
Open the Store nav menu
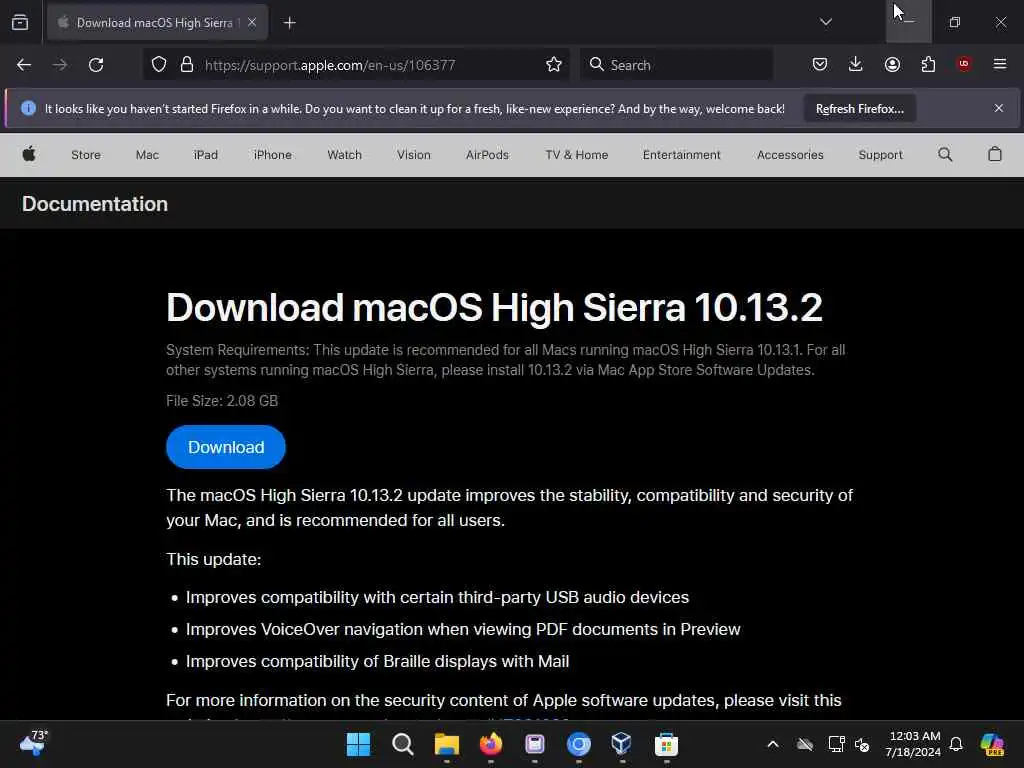tap(86, 155)
